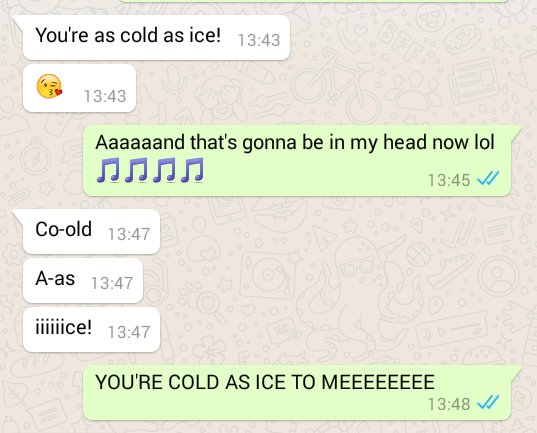Click the 13:47 time next to "A-as"

click(x=112, y=283)
